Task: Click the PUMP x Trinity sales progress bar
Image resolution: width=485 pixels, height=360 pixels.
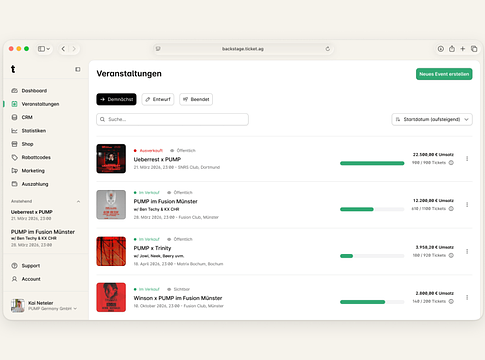Action: pos(372,256)
